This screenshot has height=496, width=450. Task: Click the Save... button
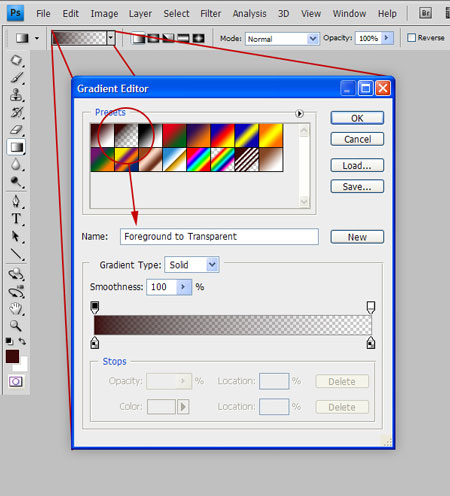tap(357, 187)
